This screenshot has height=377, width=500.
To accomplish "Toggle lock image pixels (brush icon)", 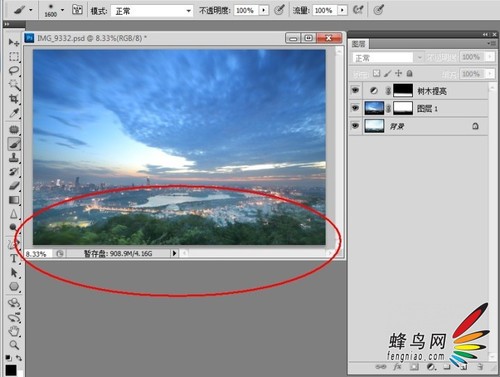I will [387, 73].
